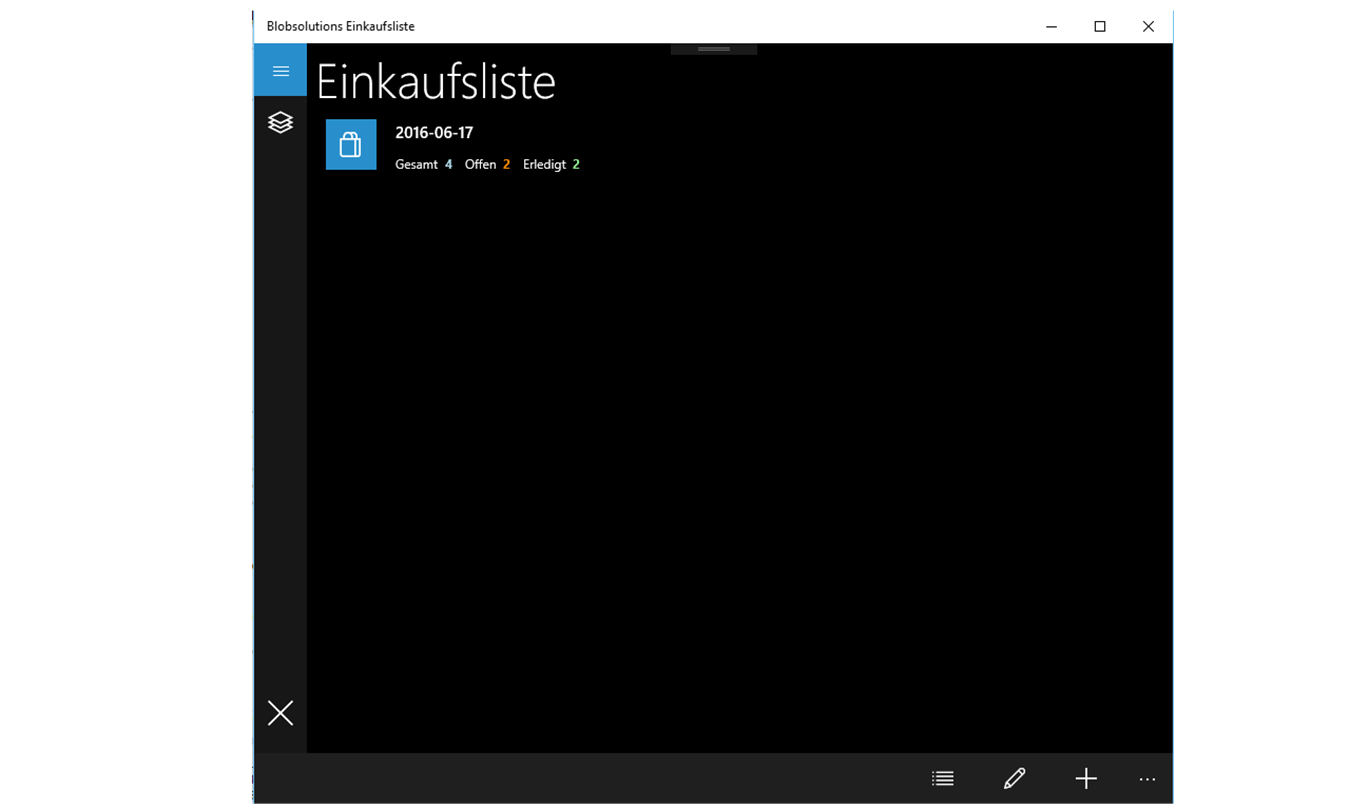The image size is (1350, 810).
Task: Open the 2016-06-17 shopping list
Action: 434,133
